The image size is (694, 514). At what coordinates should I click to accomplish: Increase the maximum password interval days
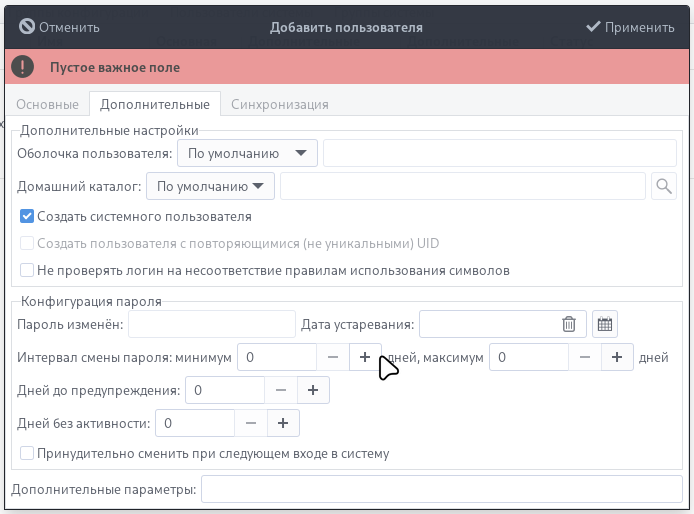(x=617, y=357)
